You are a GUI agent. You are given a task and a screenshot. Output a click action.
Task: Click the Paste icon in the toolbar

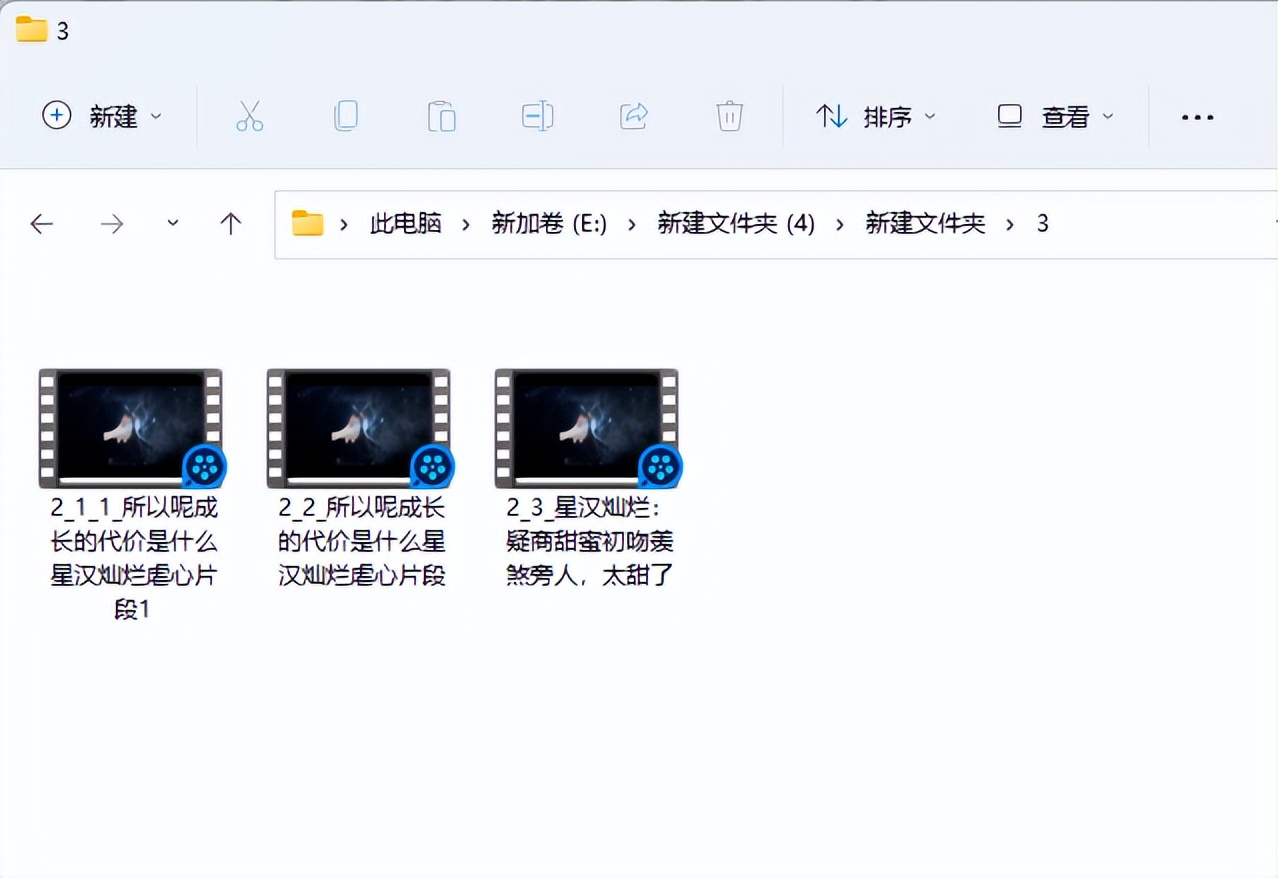441,116
